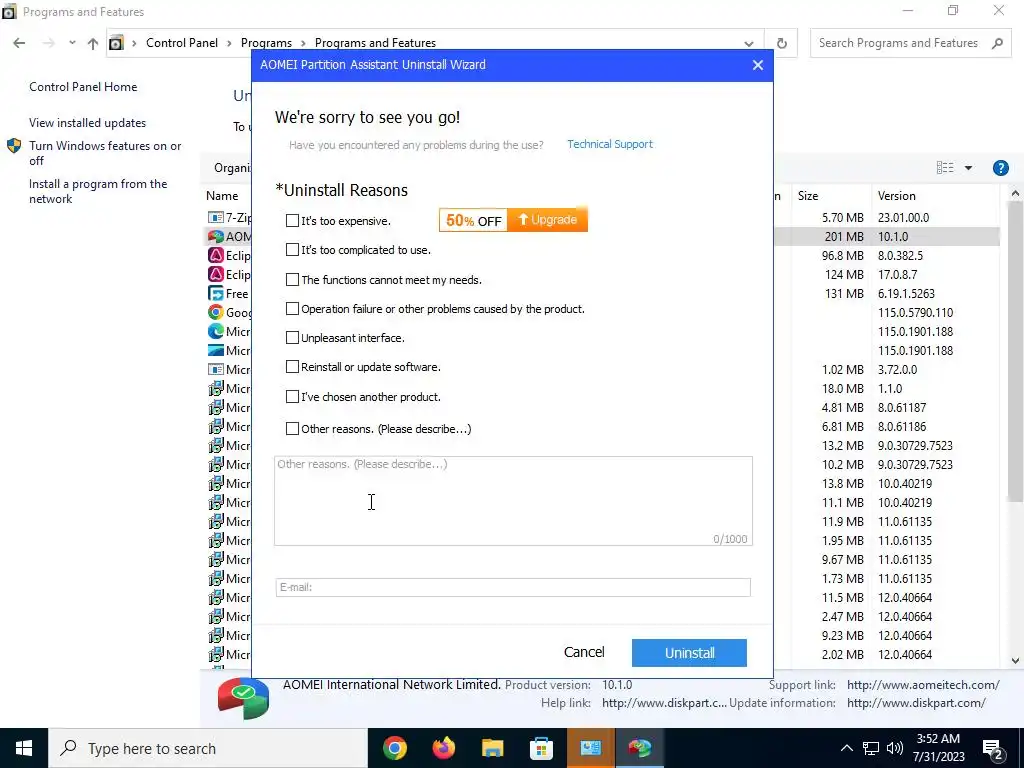Image resolution: width=1024 pixels, height=768 pixels.
Task: Open the blue help question mark icon
Action: tap(1000, 168)
